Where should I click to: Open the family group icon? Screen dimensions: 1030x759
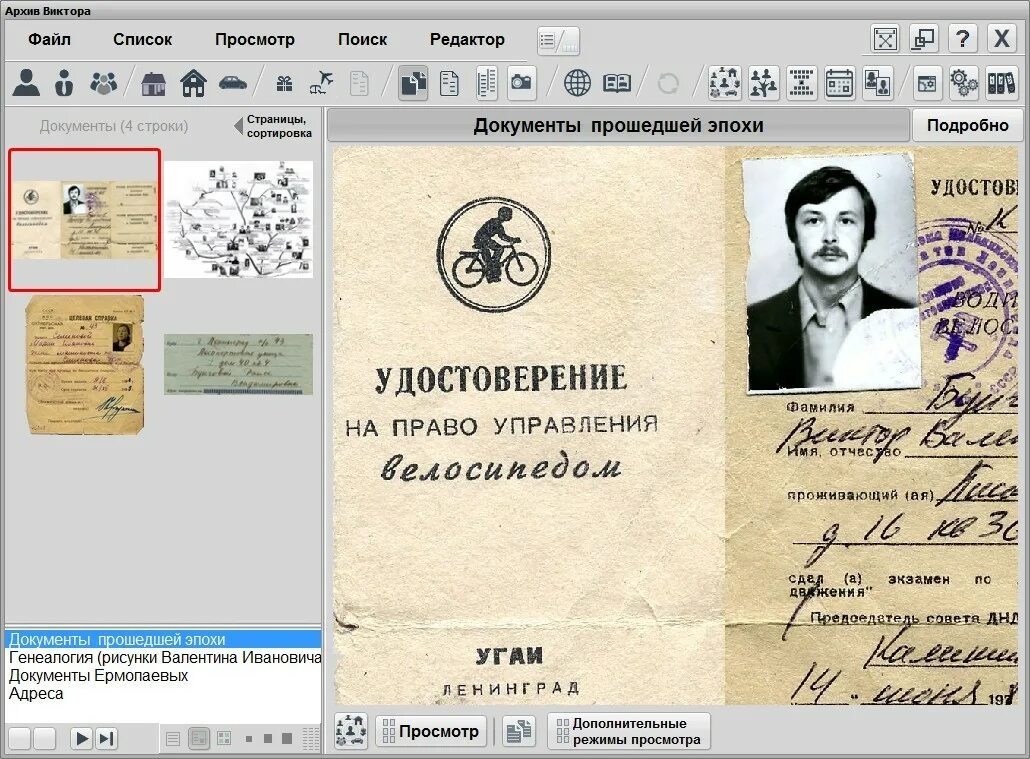(x=104, y=83)
